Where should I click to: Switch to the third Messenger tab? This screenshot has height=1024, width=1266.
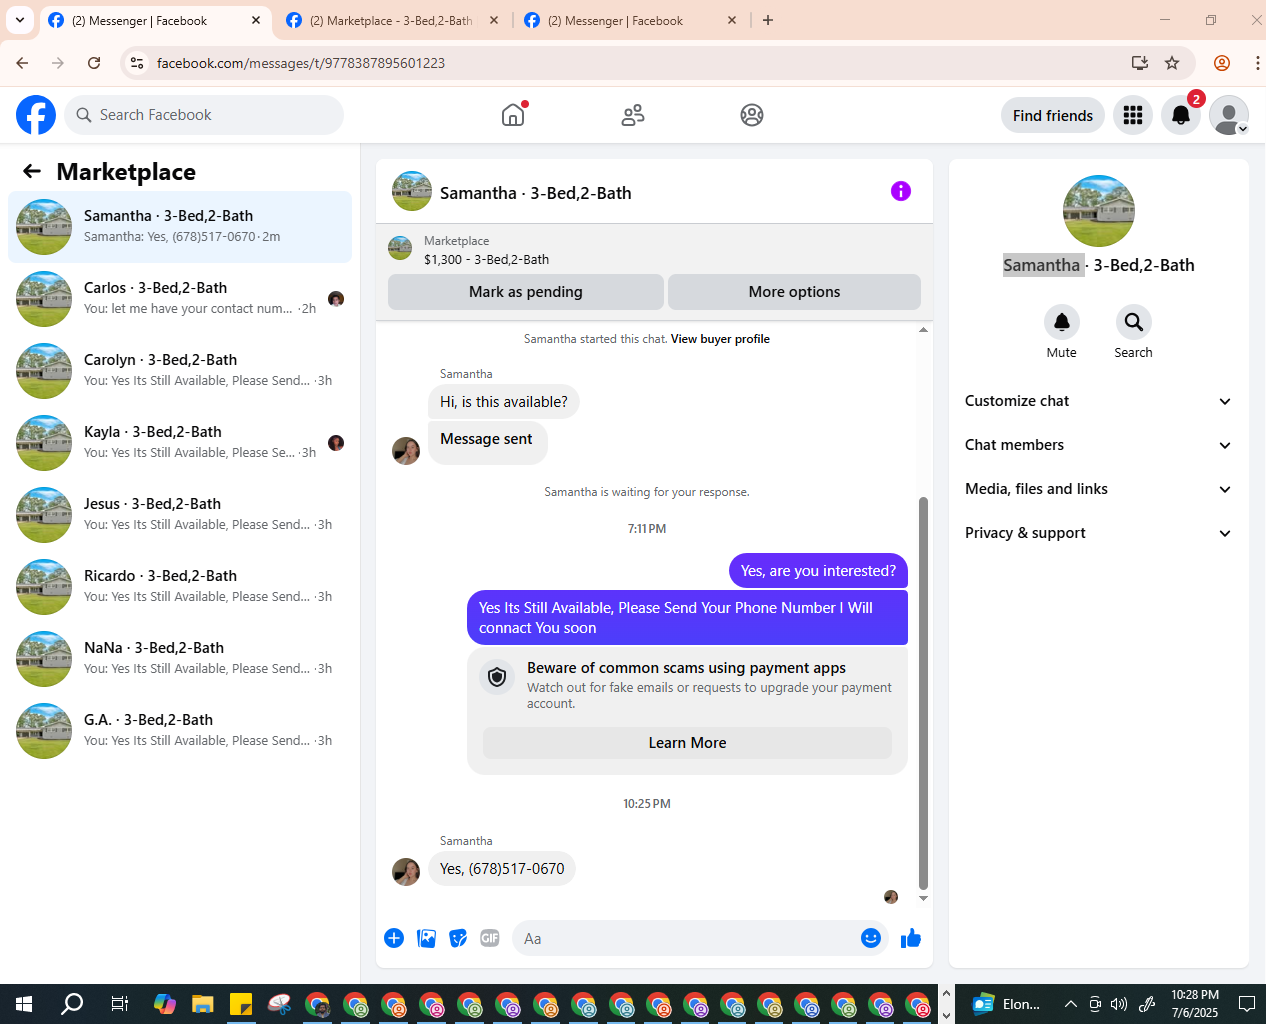tap(630, 20)
